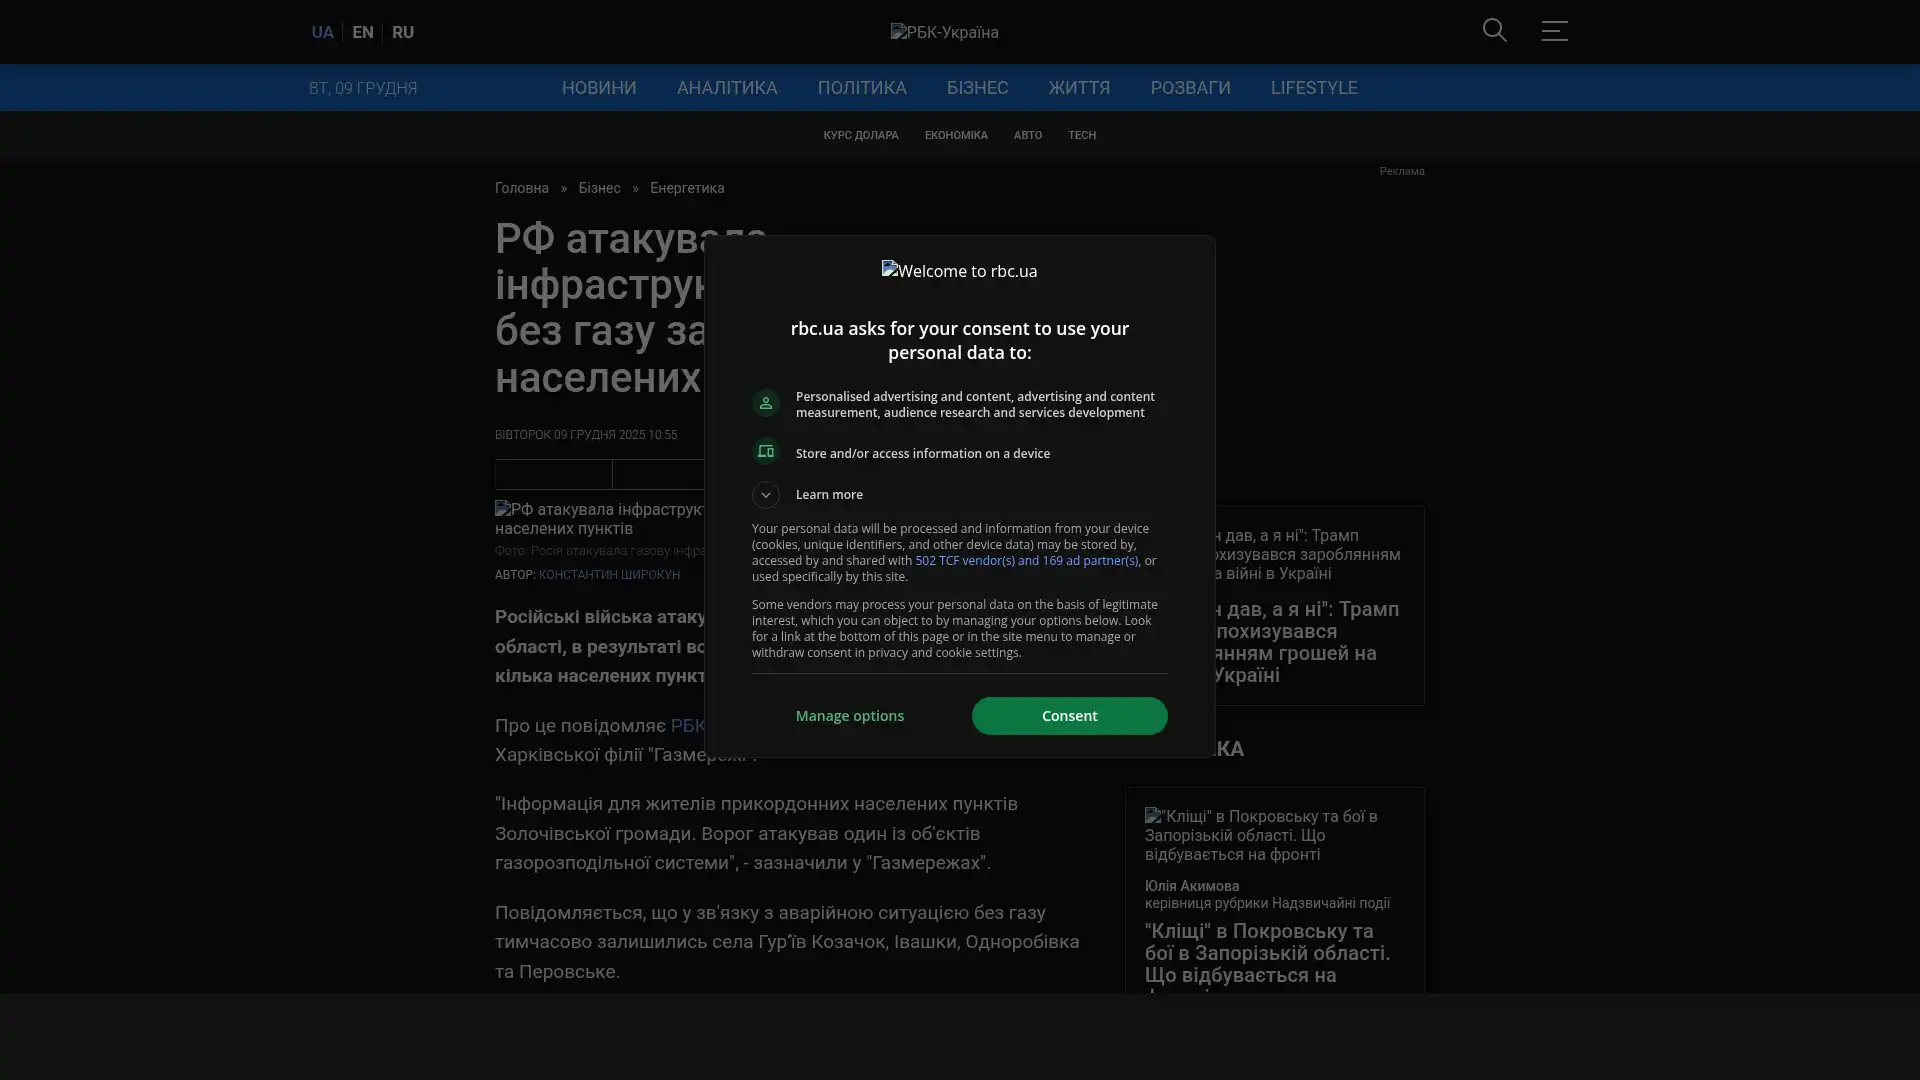The height and width of the screenshot is (1080, 1920).
Task: Expand Store and/or access information purpose
Action: point(922,453)
